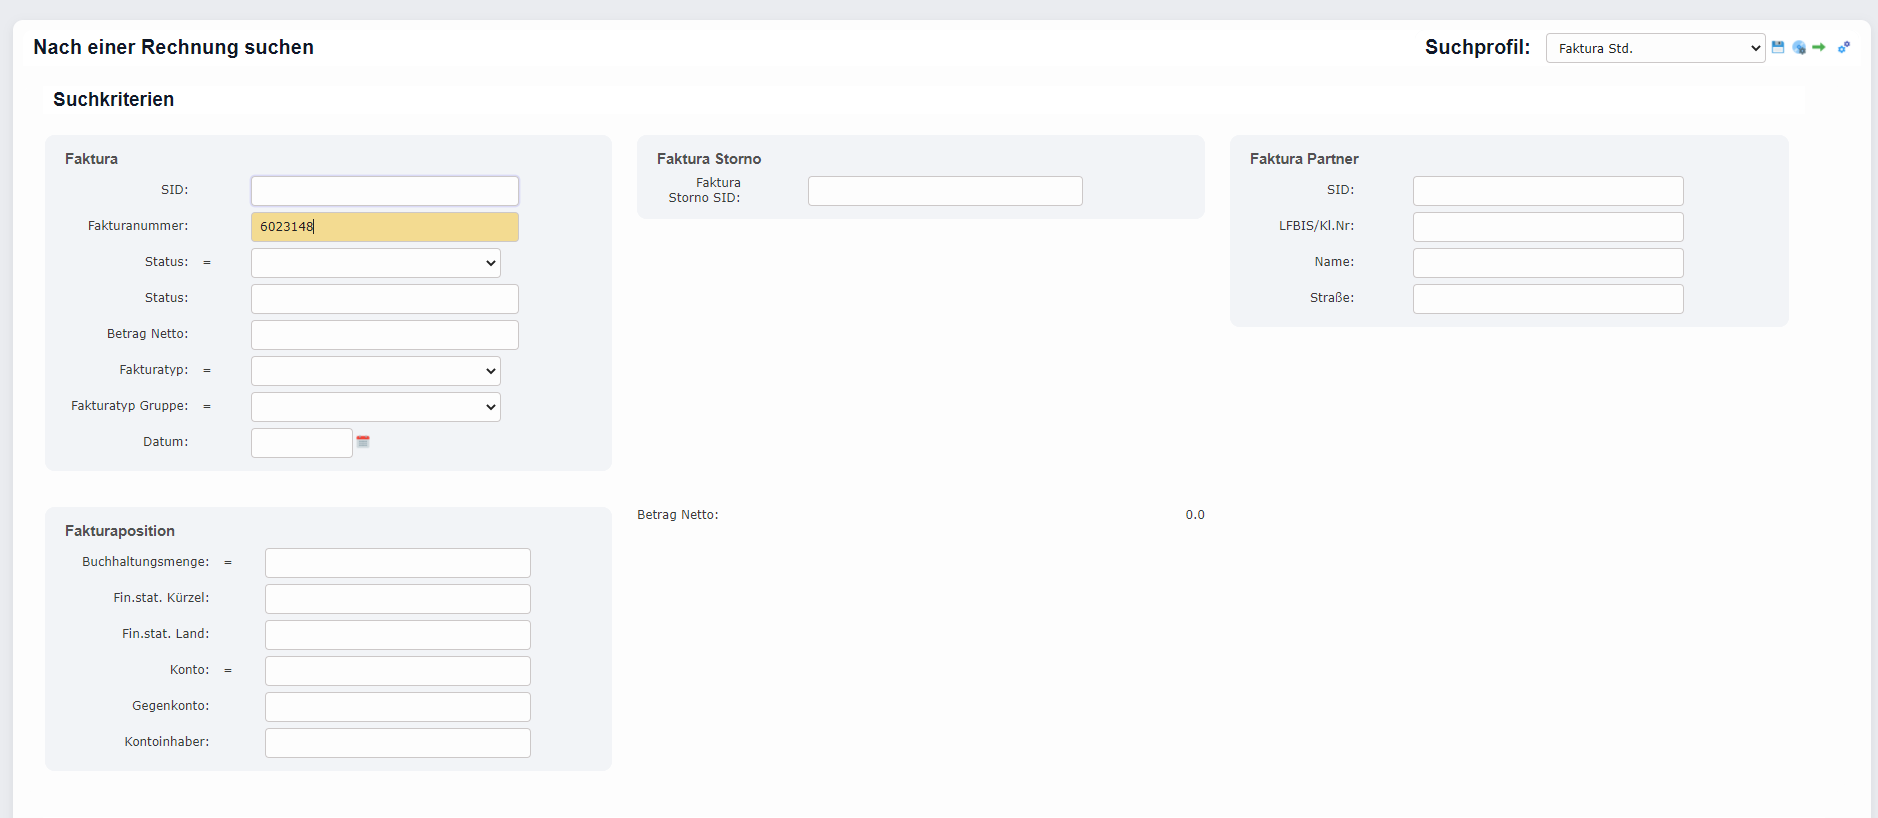Click the Gegenkonto input field
Screen dimensions: 1878x818
(x=397, y=707)
